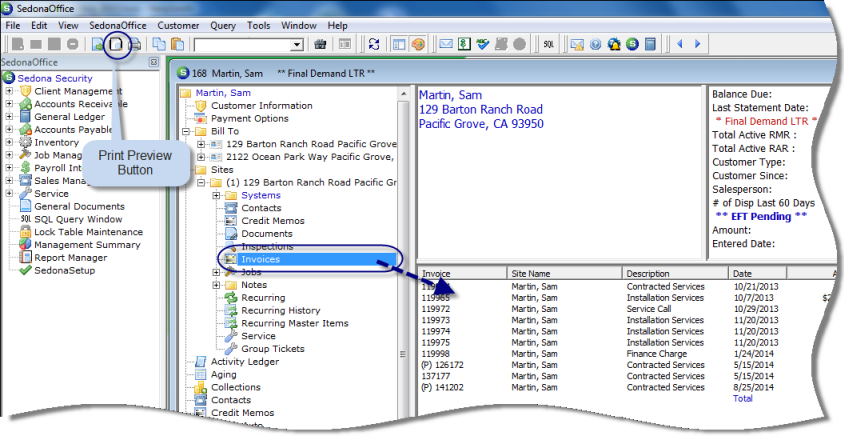This screenshot has height=436, width=844.
Task: Open the Query menu
Action: tap(223, 25)
